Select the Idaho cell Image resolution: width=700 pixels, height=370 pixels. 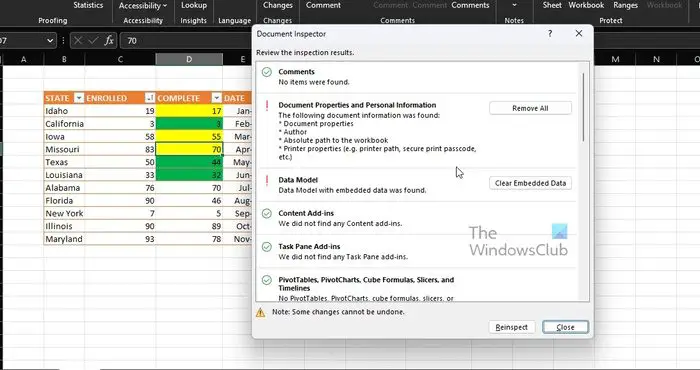point(64,111)
